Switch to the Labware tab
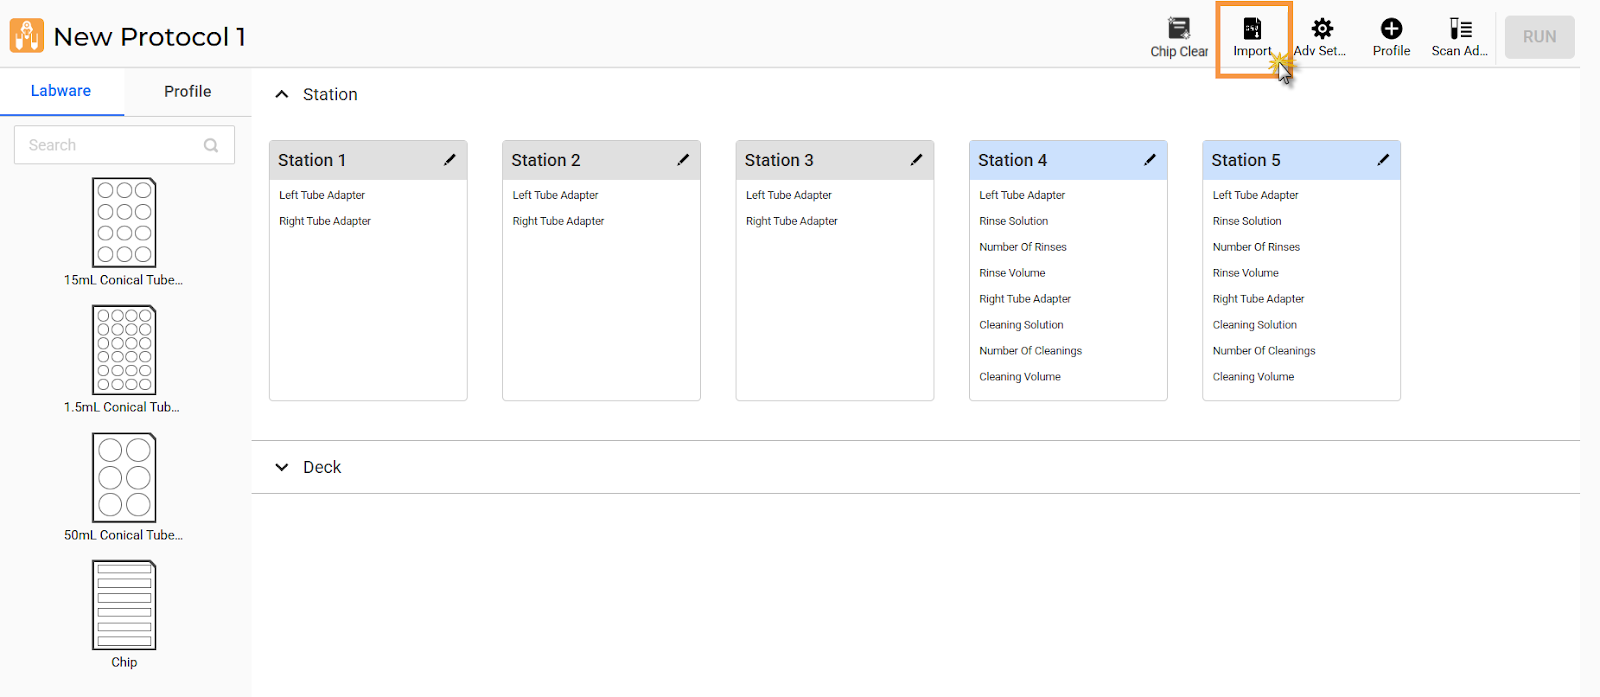1600x697 pixels. [61, 91]
